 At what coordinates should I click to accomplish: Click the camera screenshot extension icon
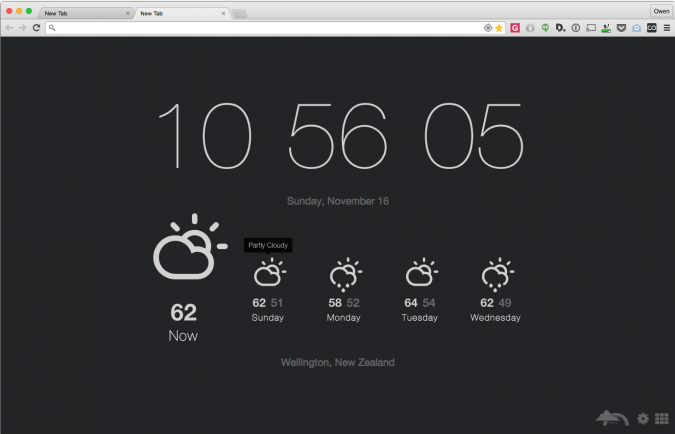click(x=636, y=28)
